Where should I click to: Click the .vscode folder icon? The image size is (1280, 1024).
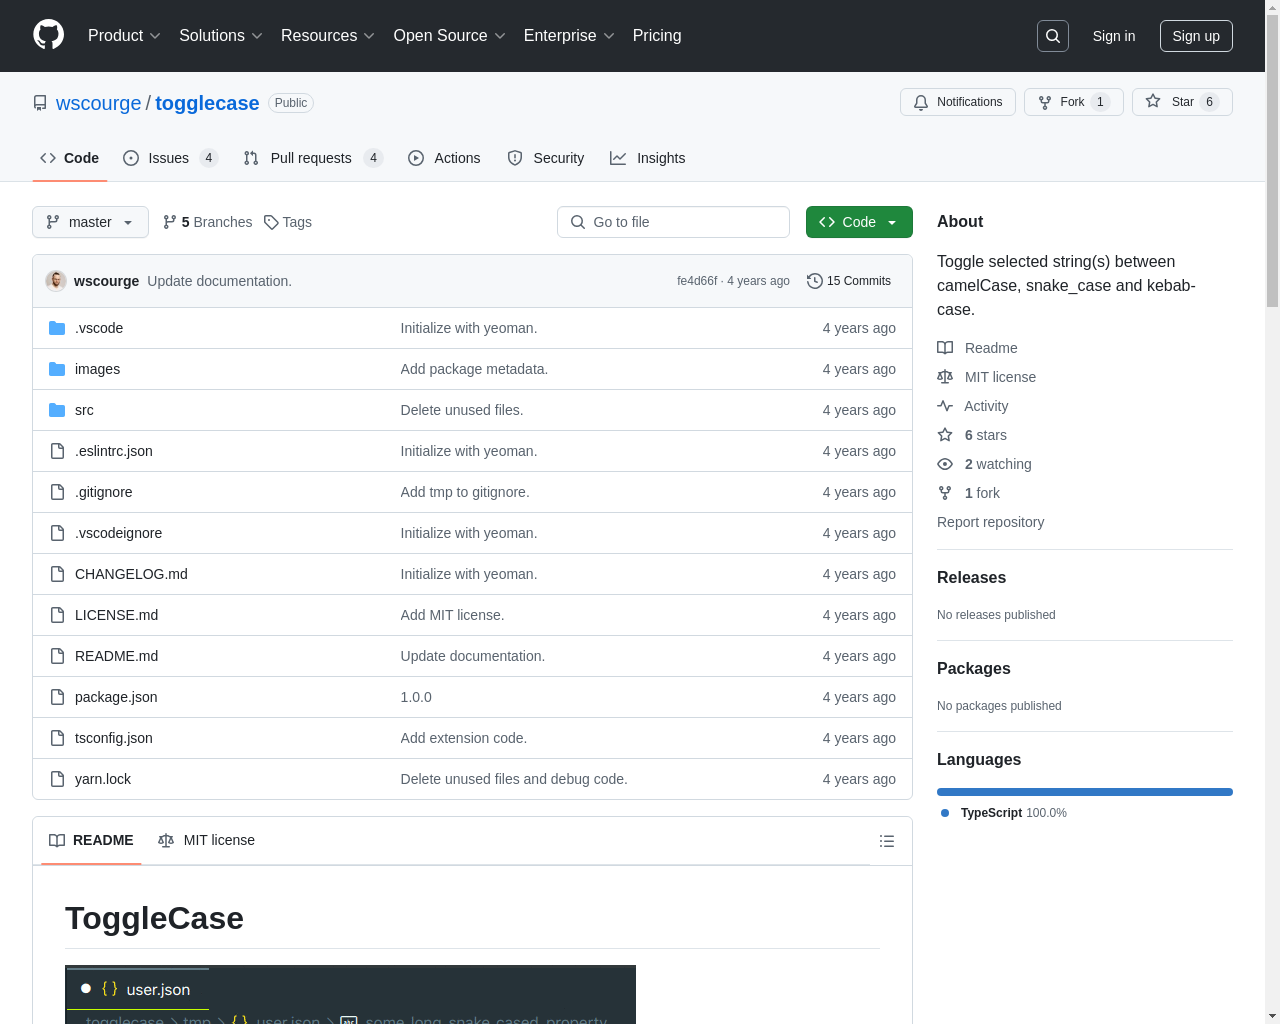[57, 328]
